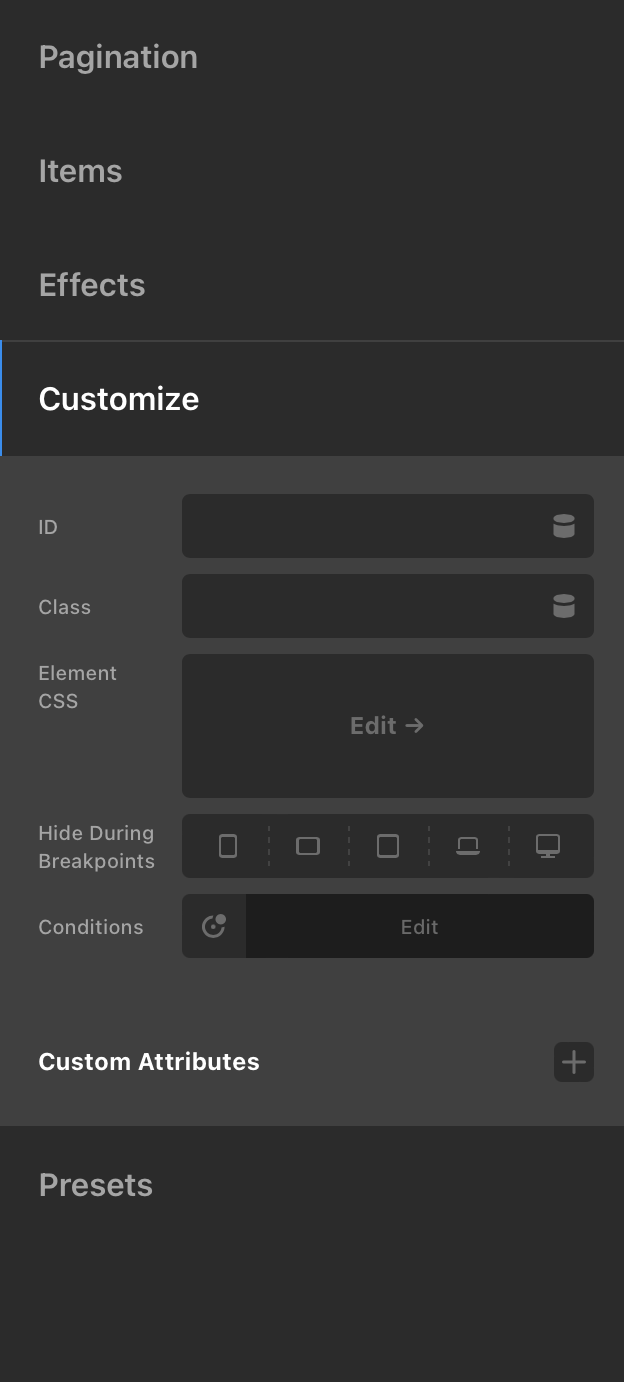Open dynamic content for the ID field
The height and width of the screenshot is (1382, 624).
pyautogui.click(x=564, y=526)
